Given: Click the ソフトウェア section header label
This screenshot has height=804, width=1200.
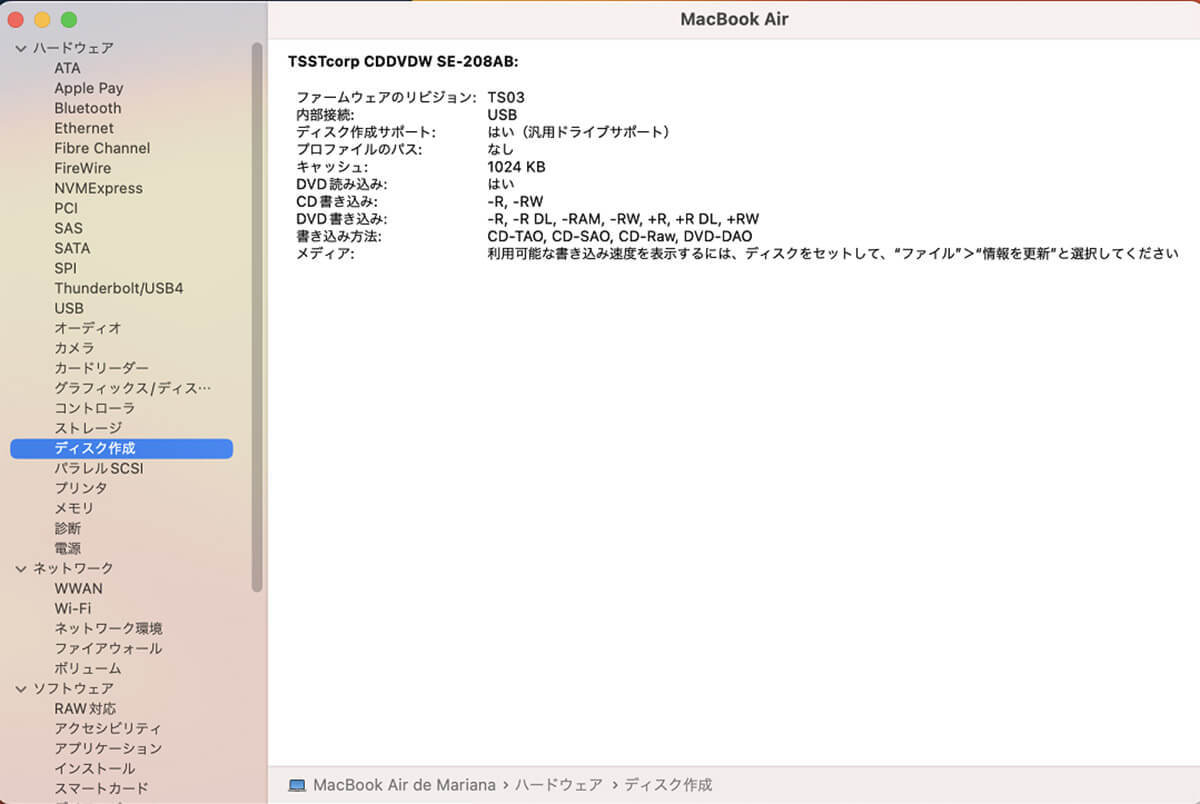Looking at the screenshot, I should pos(73,688).
